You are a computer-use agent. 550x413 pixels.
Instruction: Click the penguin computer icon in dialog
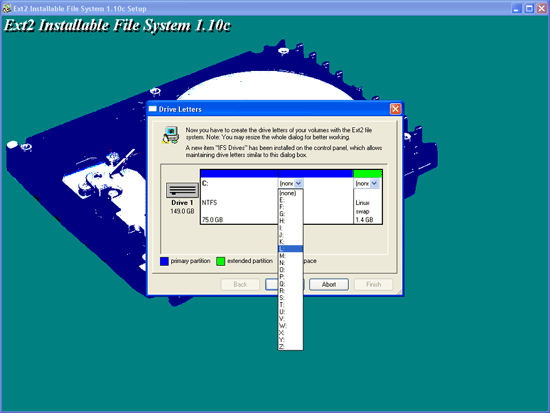171,135
